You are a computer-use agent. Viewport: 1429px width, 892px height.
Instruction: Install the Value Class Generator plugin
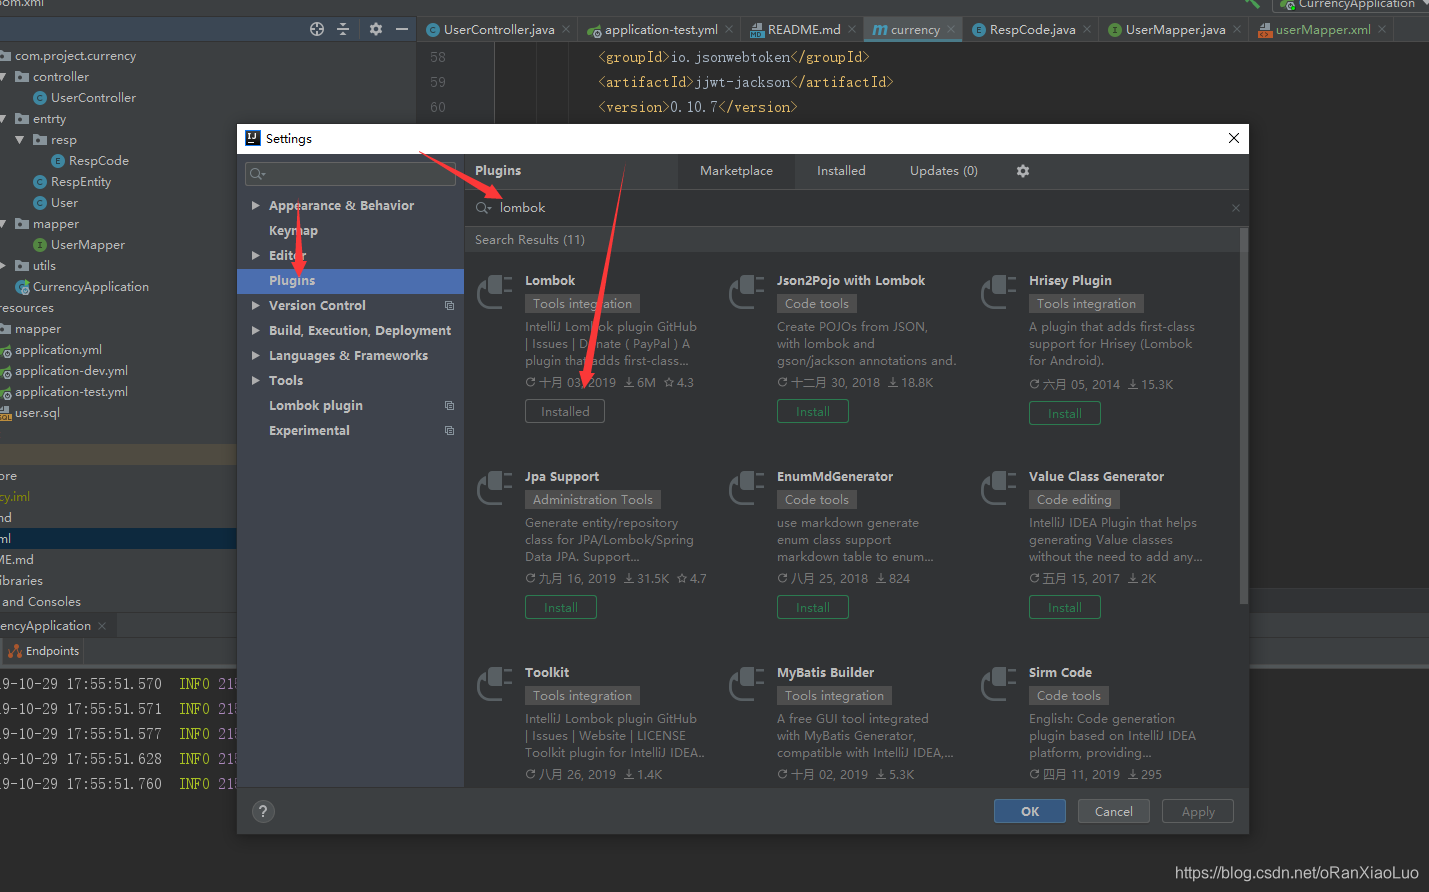tap(1065, 607)
